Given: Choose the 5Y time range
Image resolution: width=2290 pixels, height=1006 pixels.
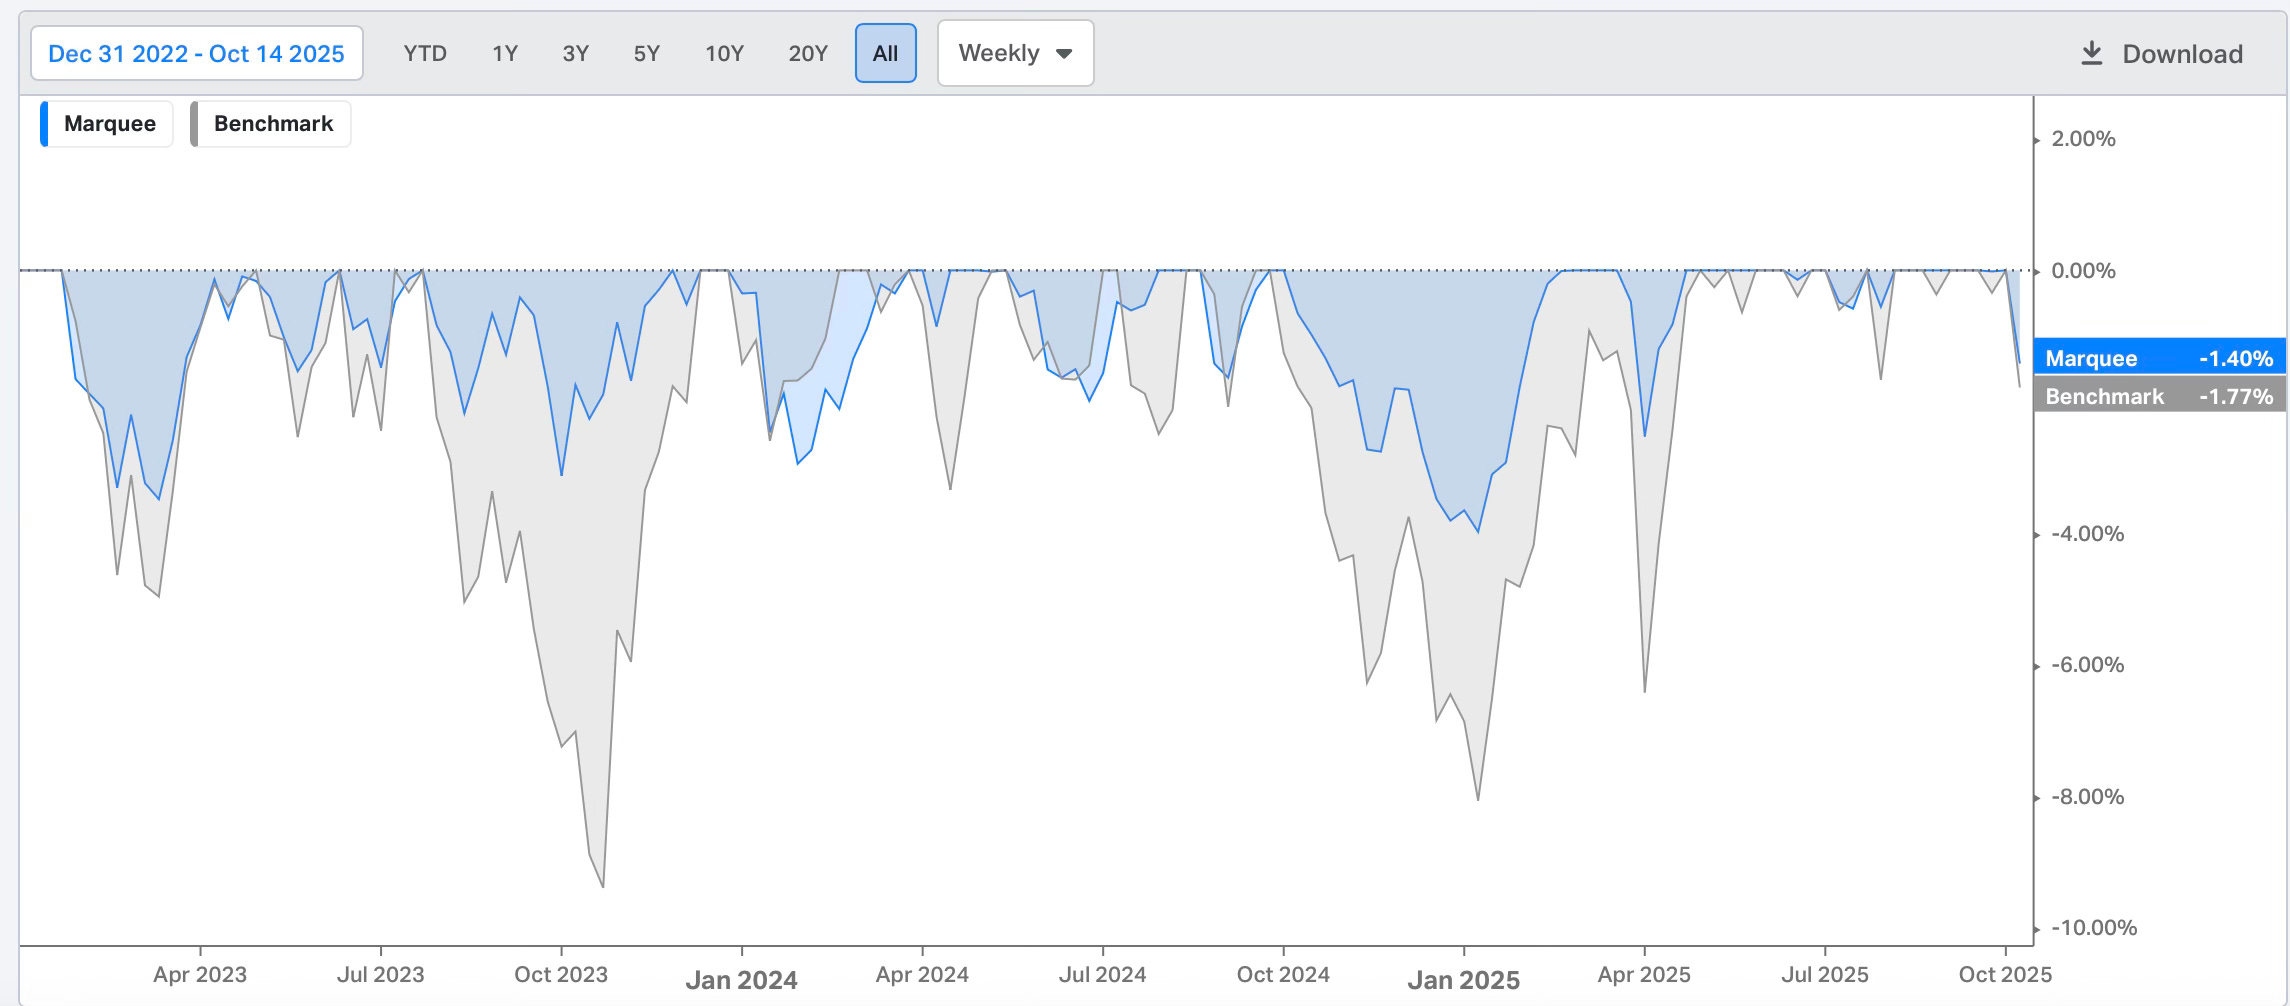Looking at the screenshot, I should pyautogui.click(x=647, y=54).
